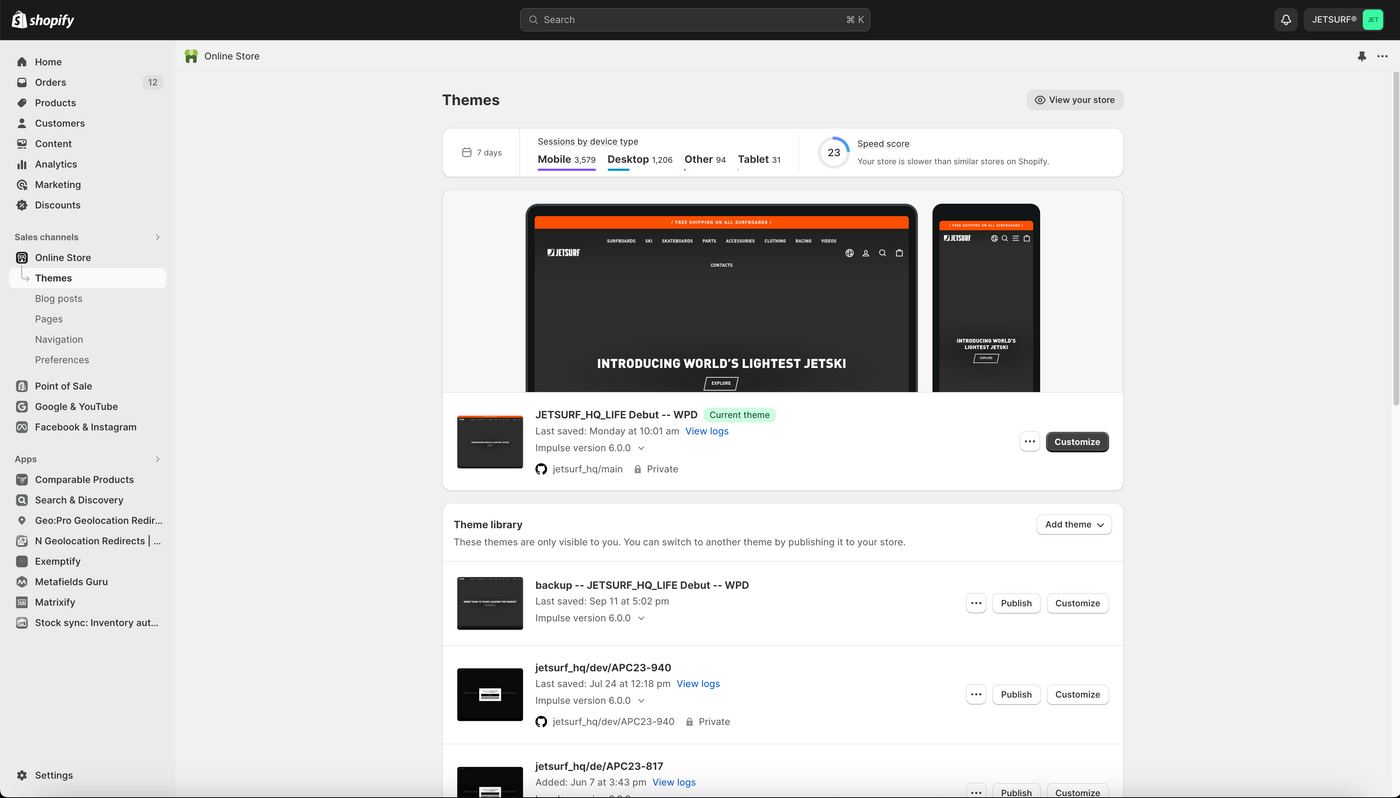This screenshot has width=1400, height=798.
Task: Select the Other sessions tab
Action: pyautogui.click(x=705, y=160)
